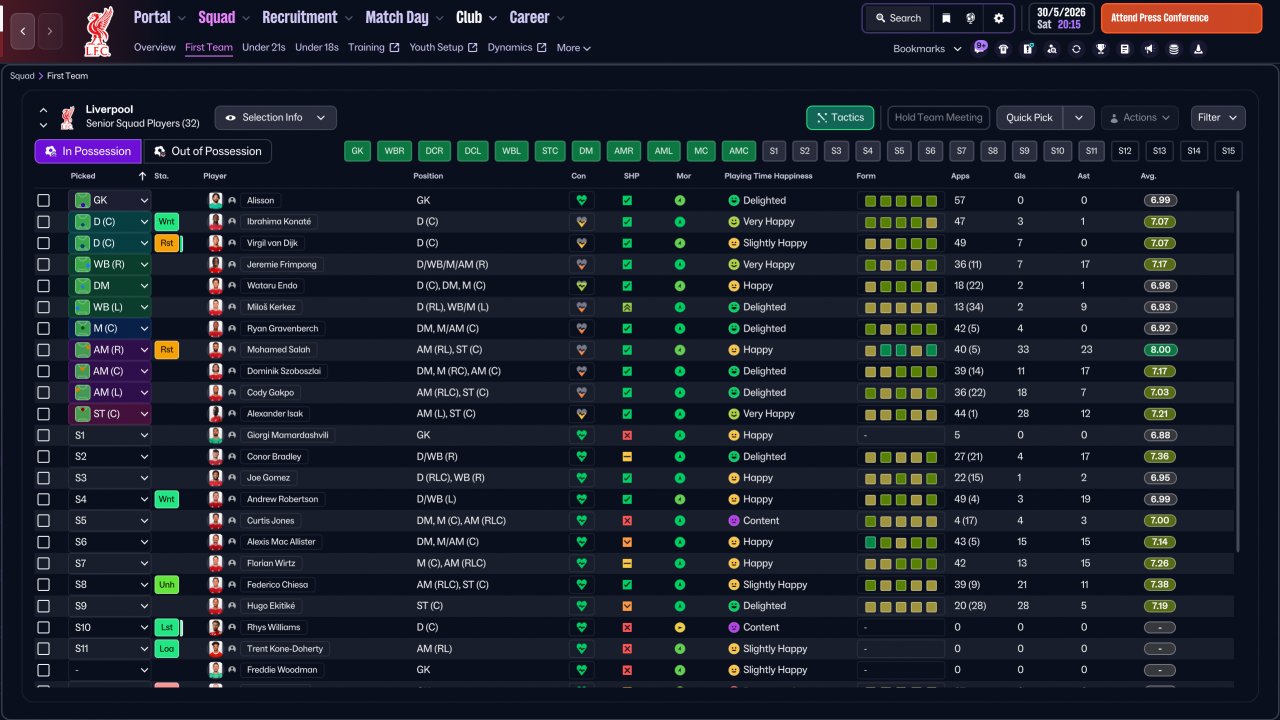Click the bookmark icon beside Search

pos(946,18)
